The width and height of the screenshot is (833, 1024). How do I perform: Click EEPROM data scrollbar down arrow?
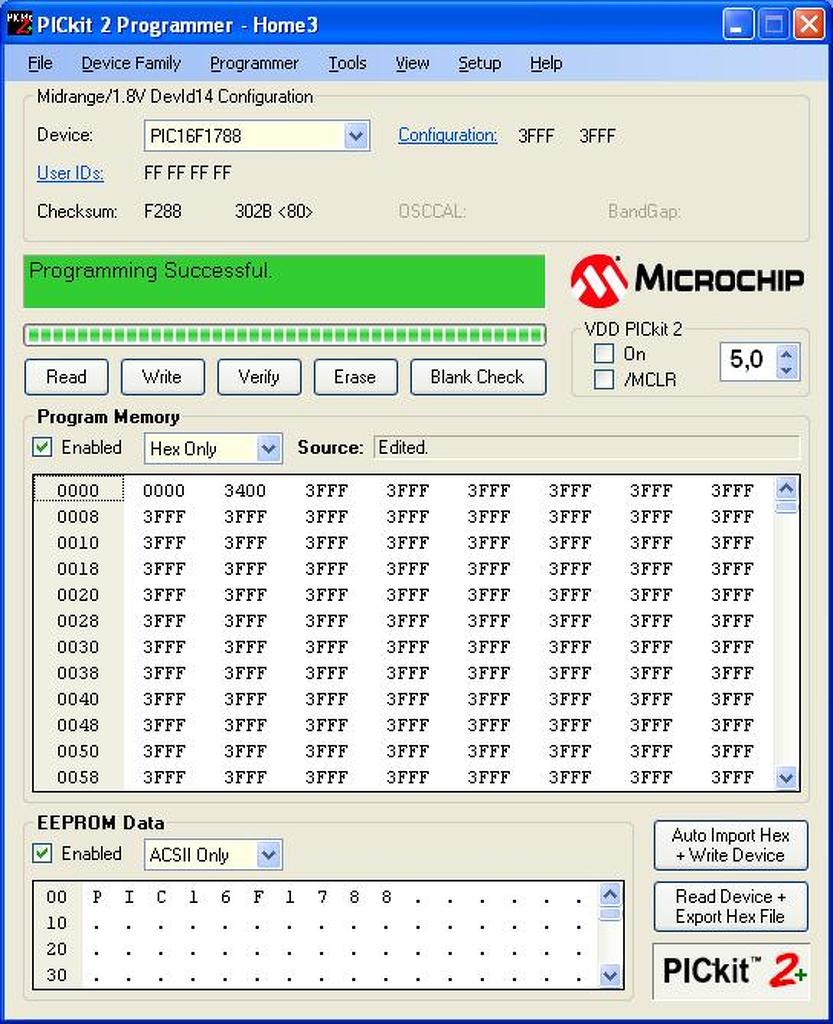click(x=610, y=976)
